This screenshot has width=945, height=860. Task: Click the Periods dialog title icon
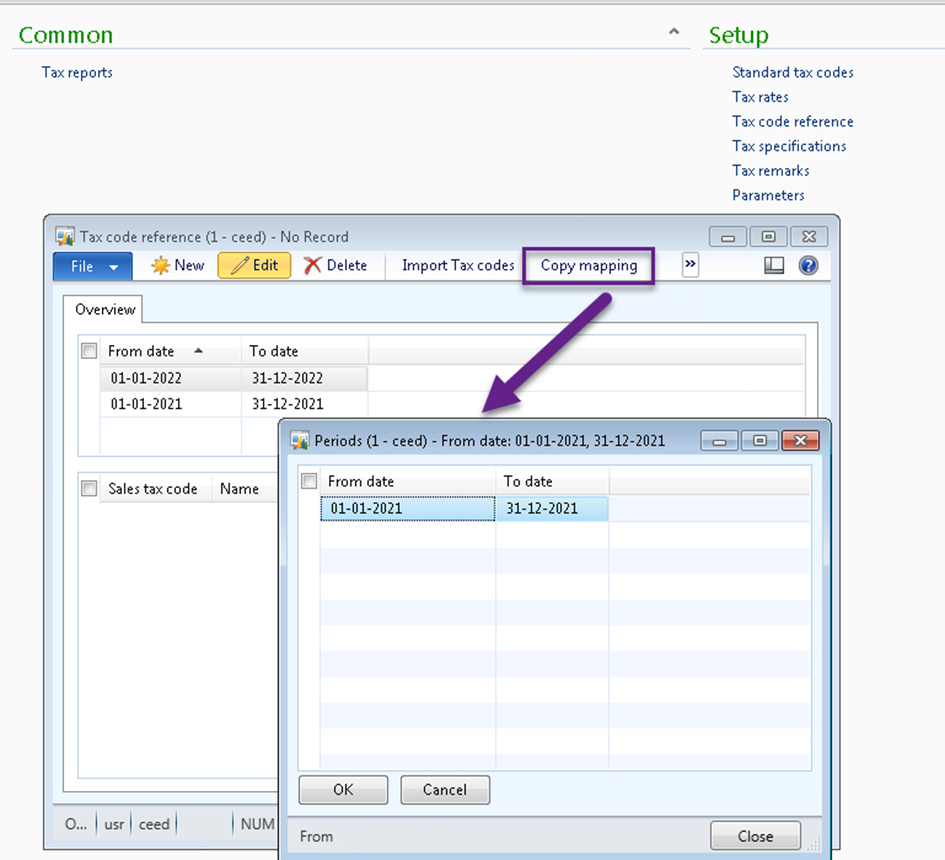click(300, 441)
